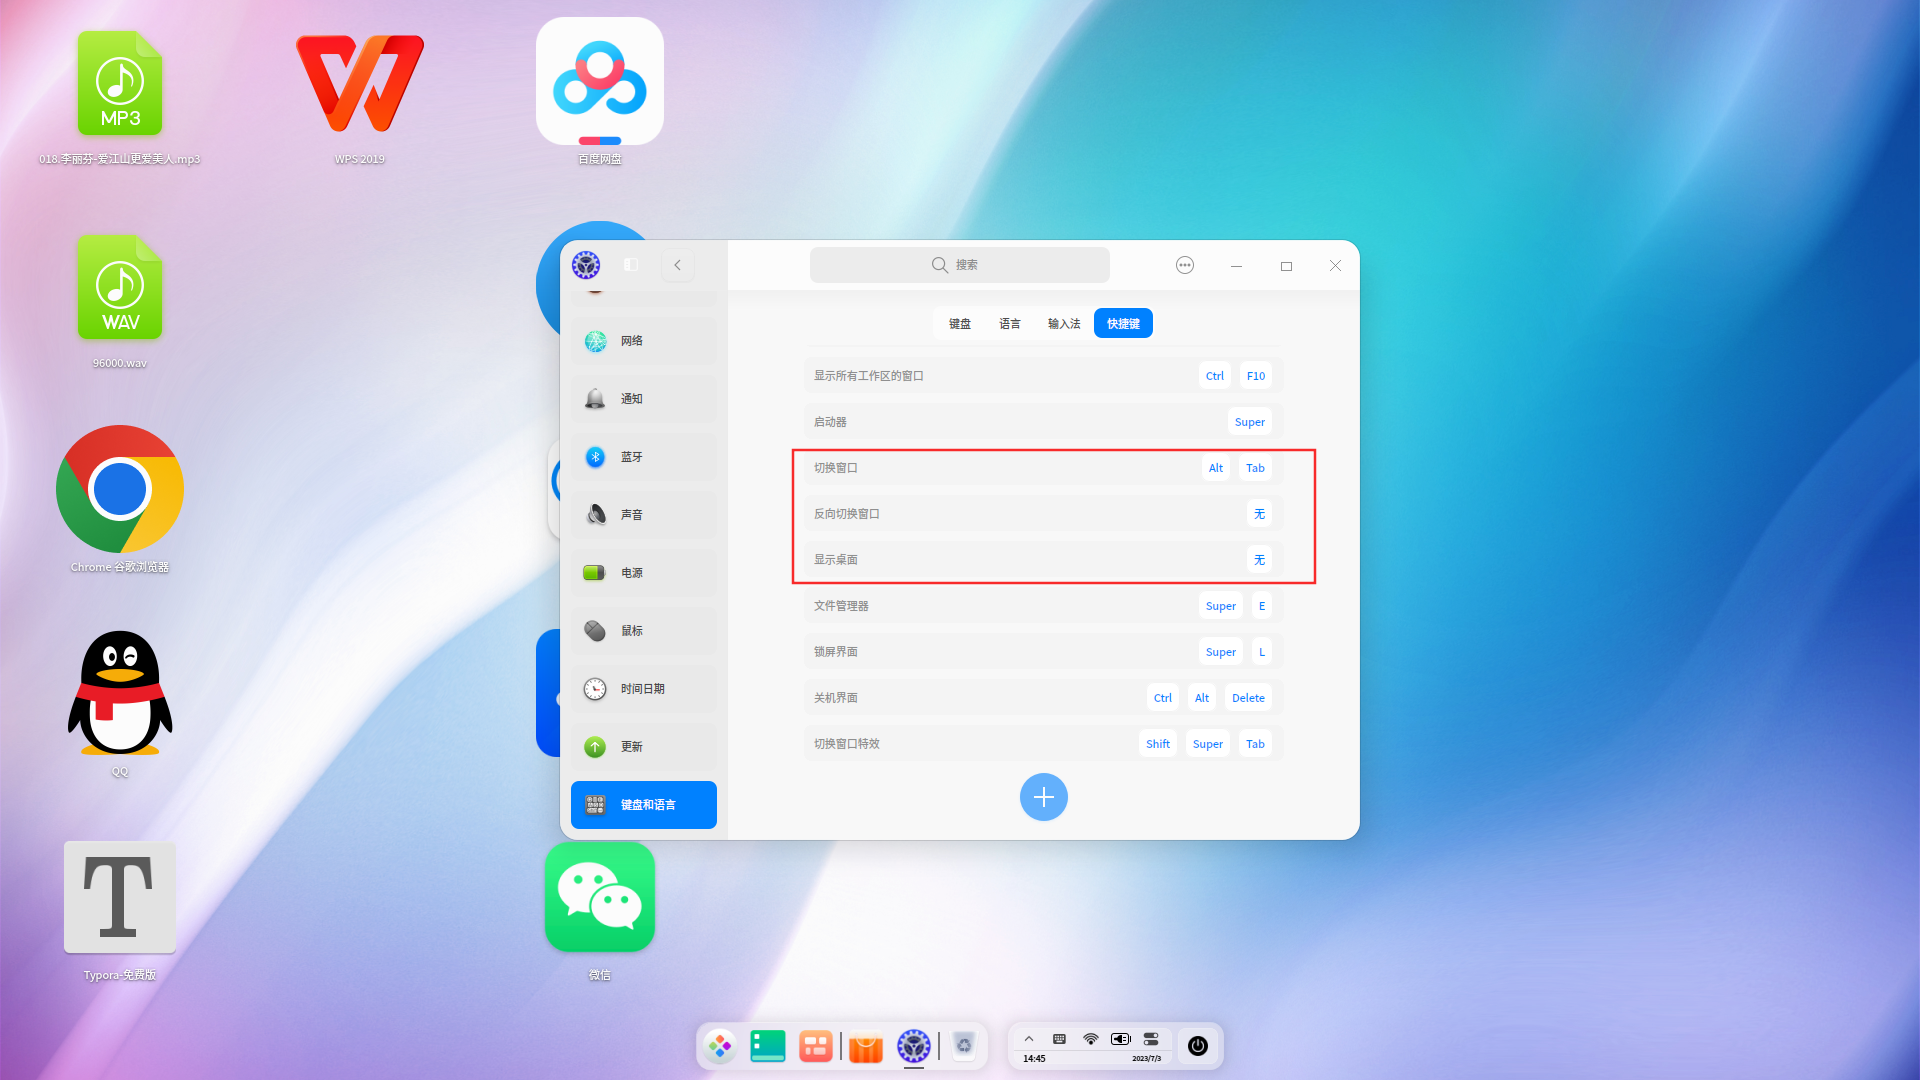Click inside the 搜索 search field

coord(959,264)
